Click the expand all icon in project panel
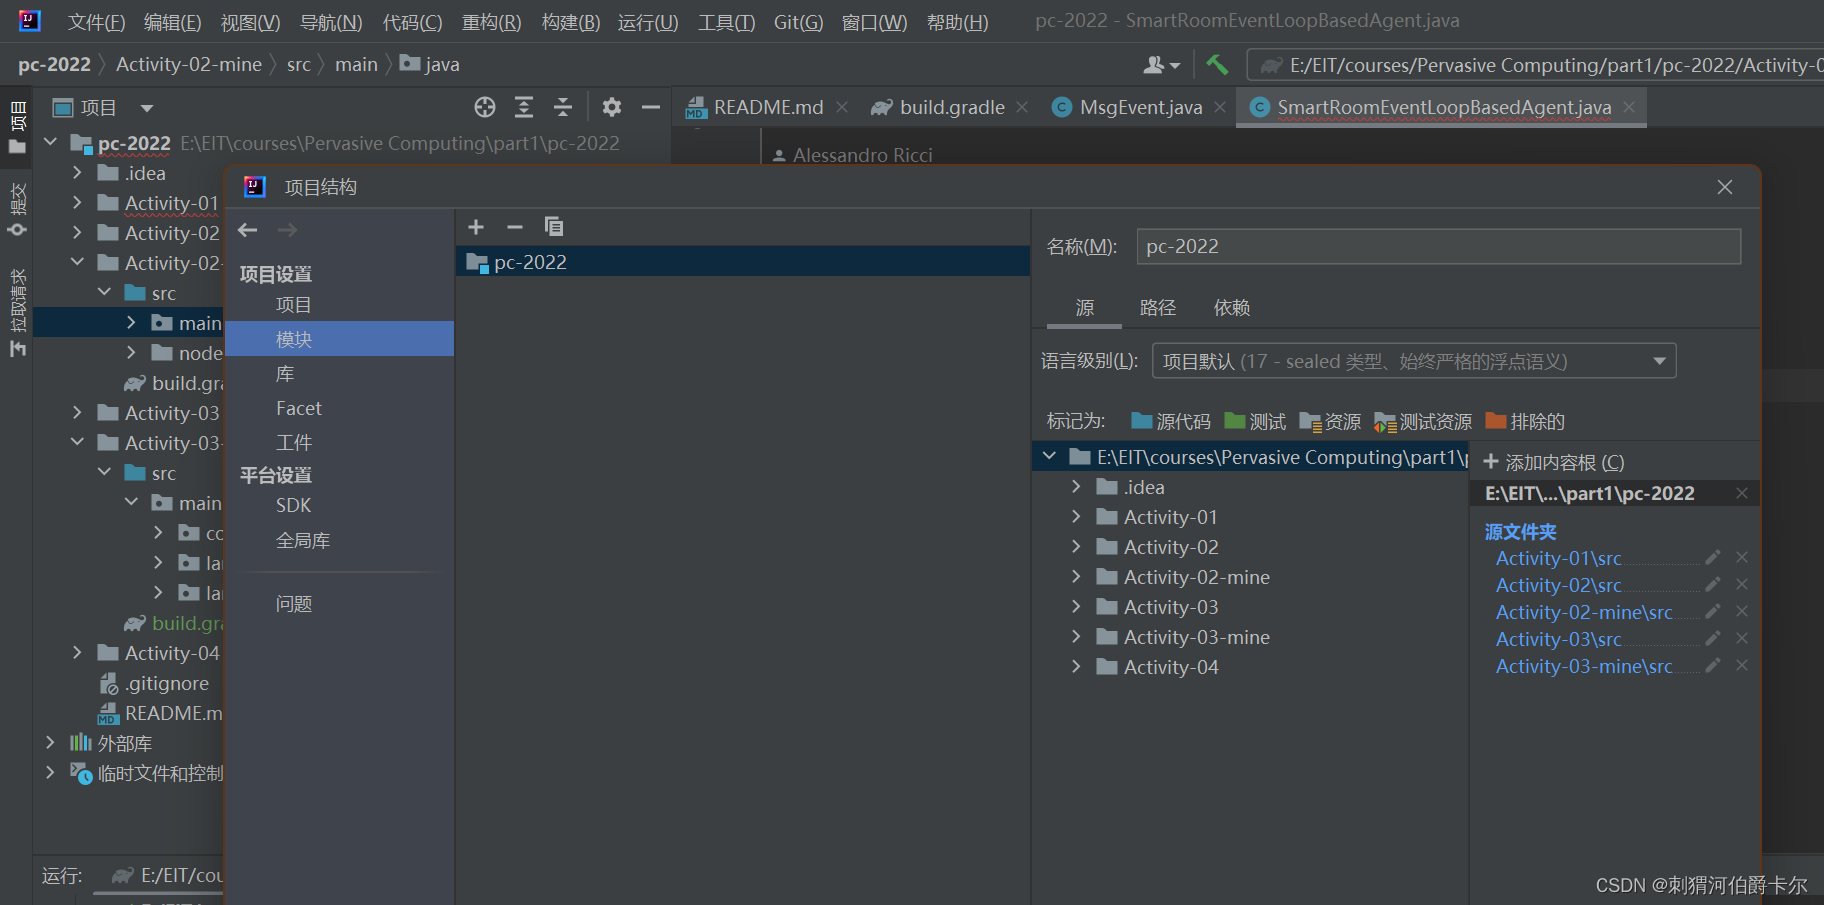Image resolution: width=1824 pixels, height=905 pixels. pyautogui.click(x=524, y=107)
